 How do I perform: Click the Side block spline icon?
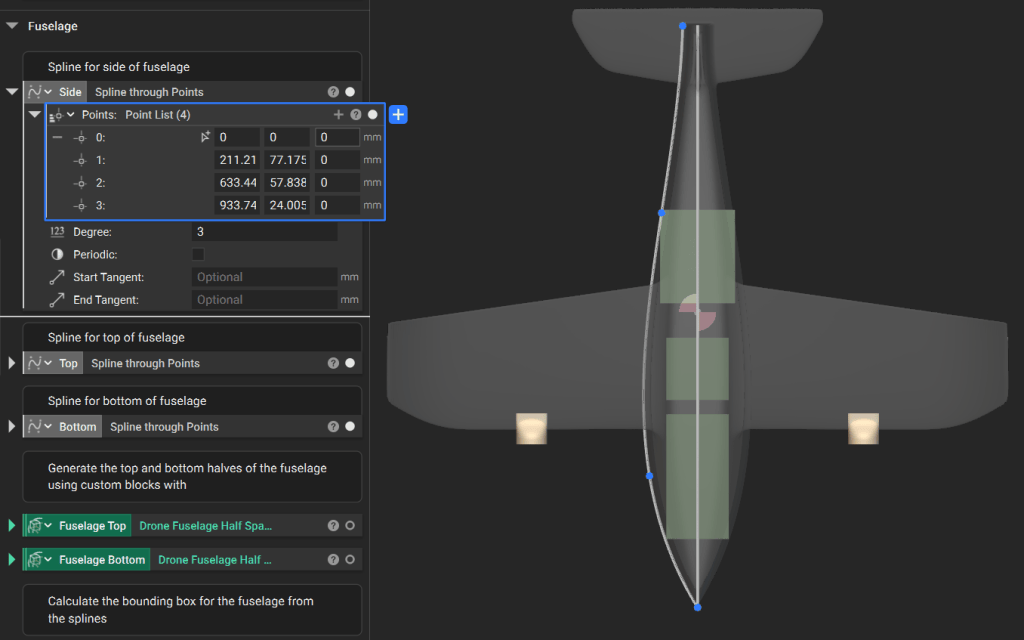pos(35,92)
